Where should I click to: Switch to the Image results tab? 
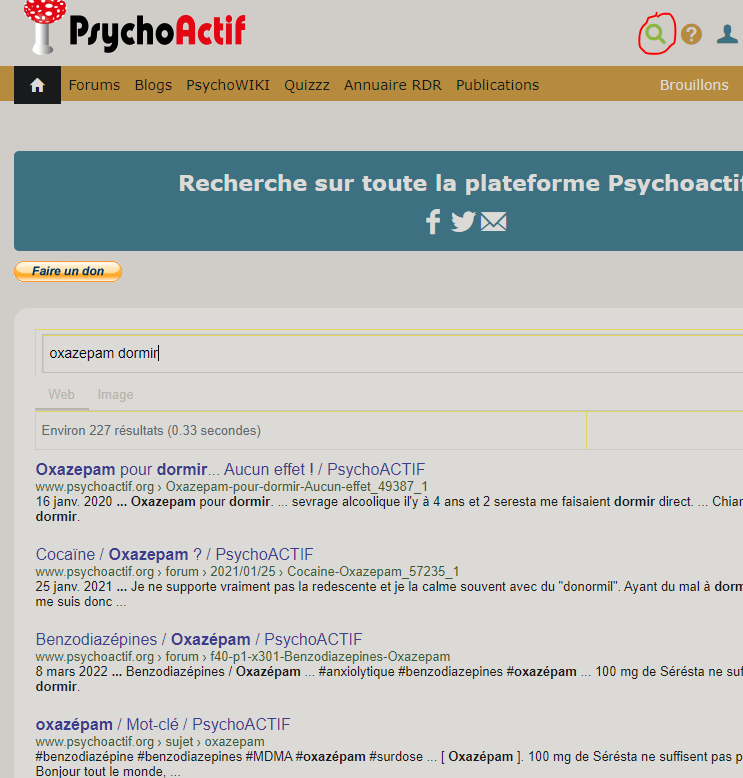tap(115, 395)
